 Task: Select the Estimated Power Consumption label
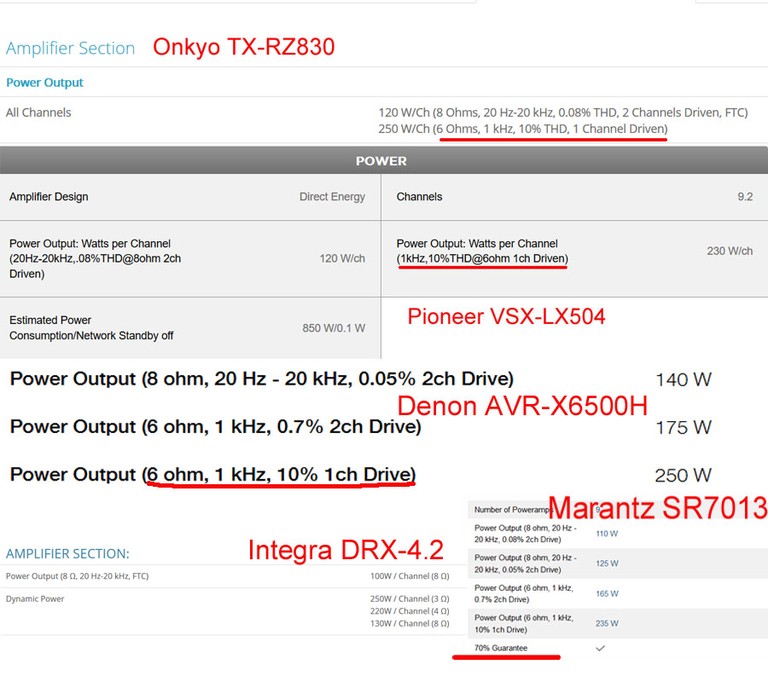(x=91, y=328)
